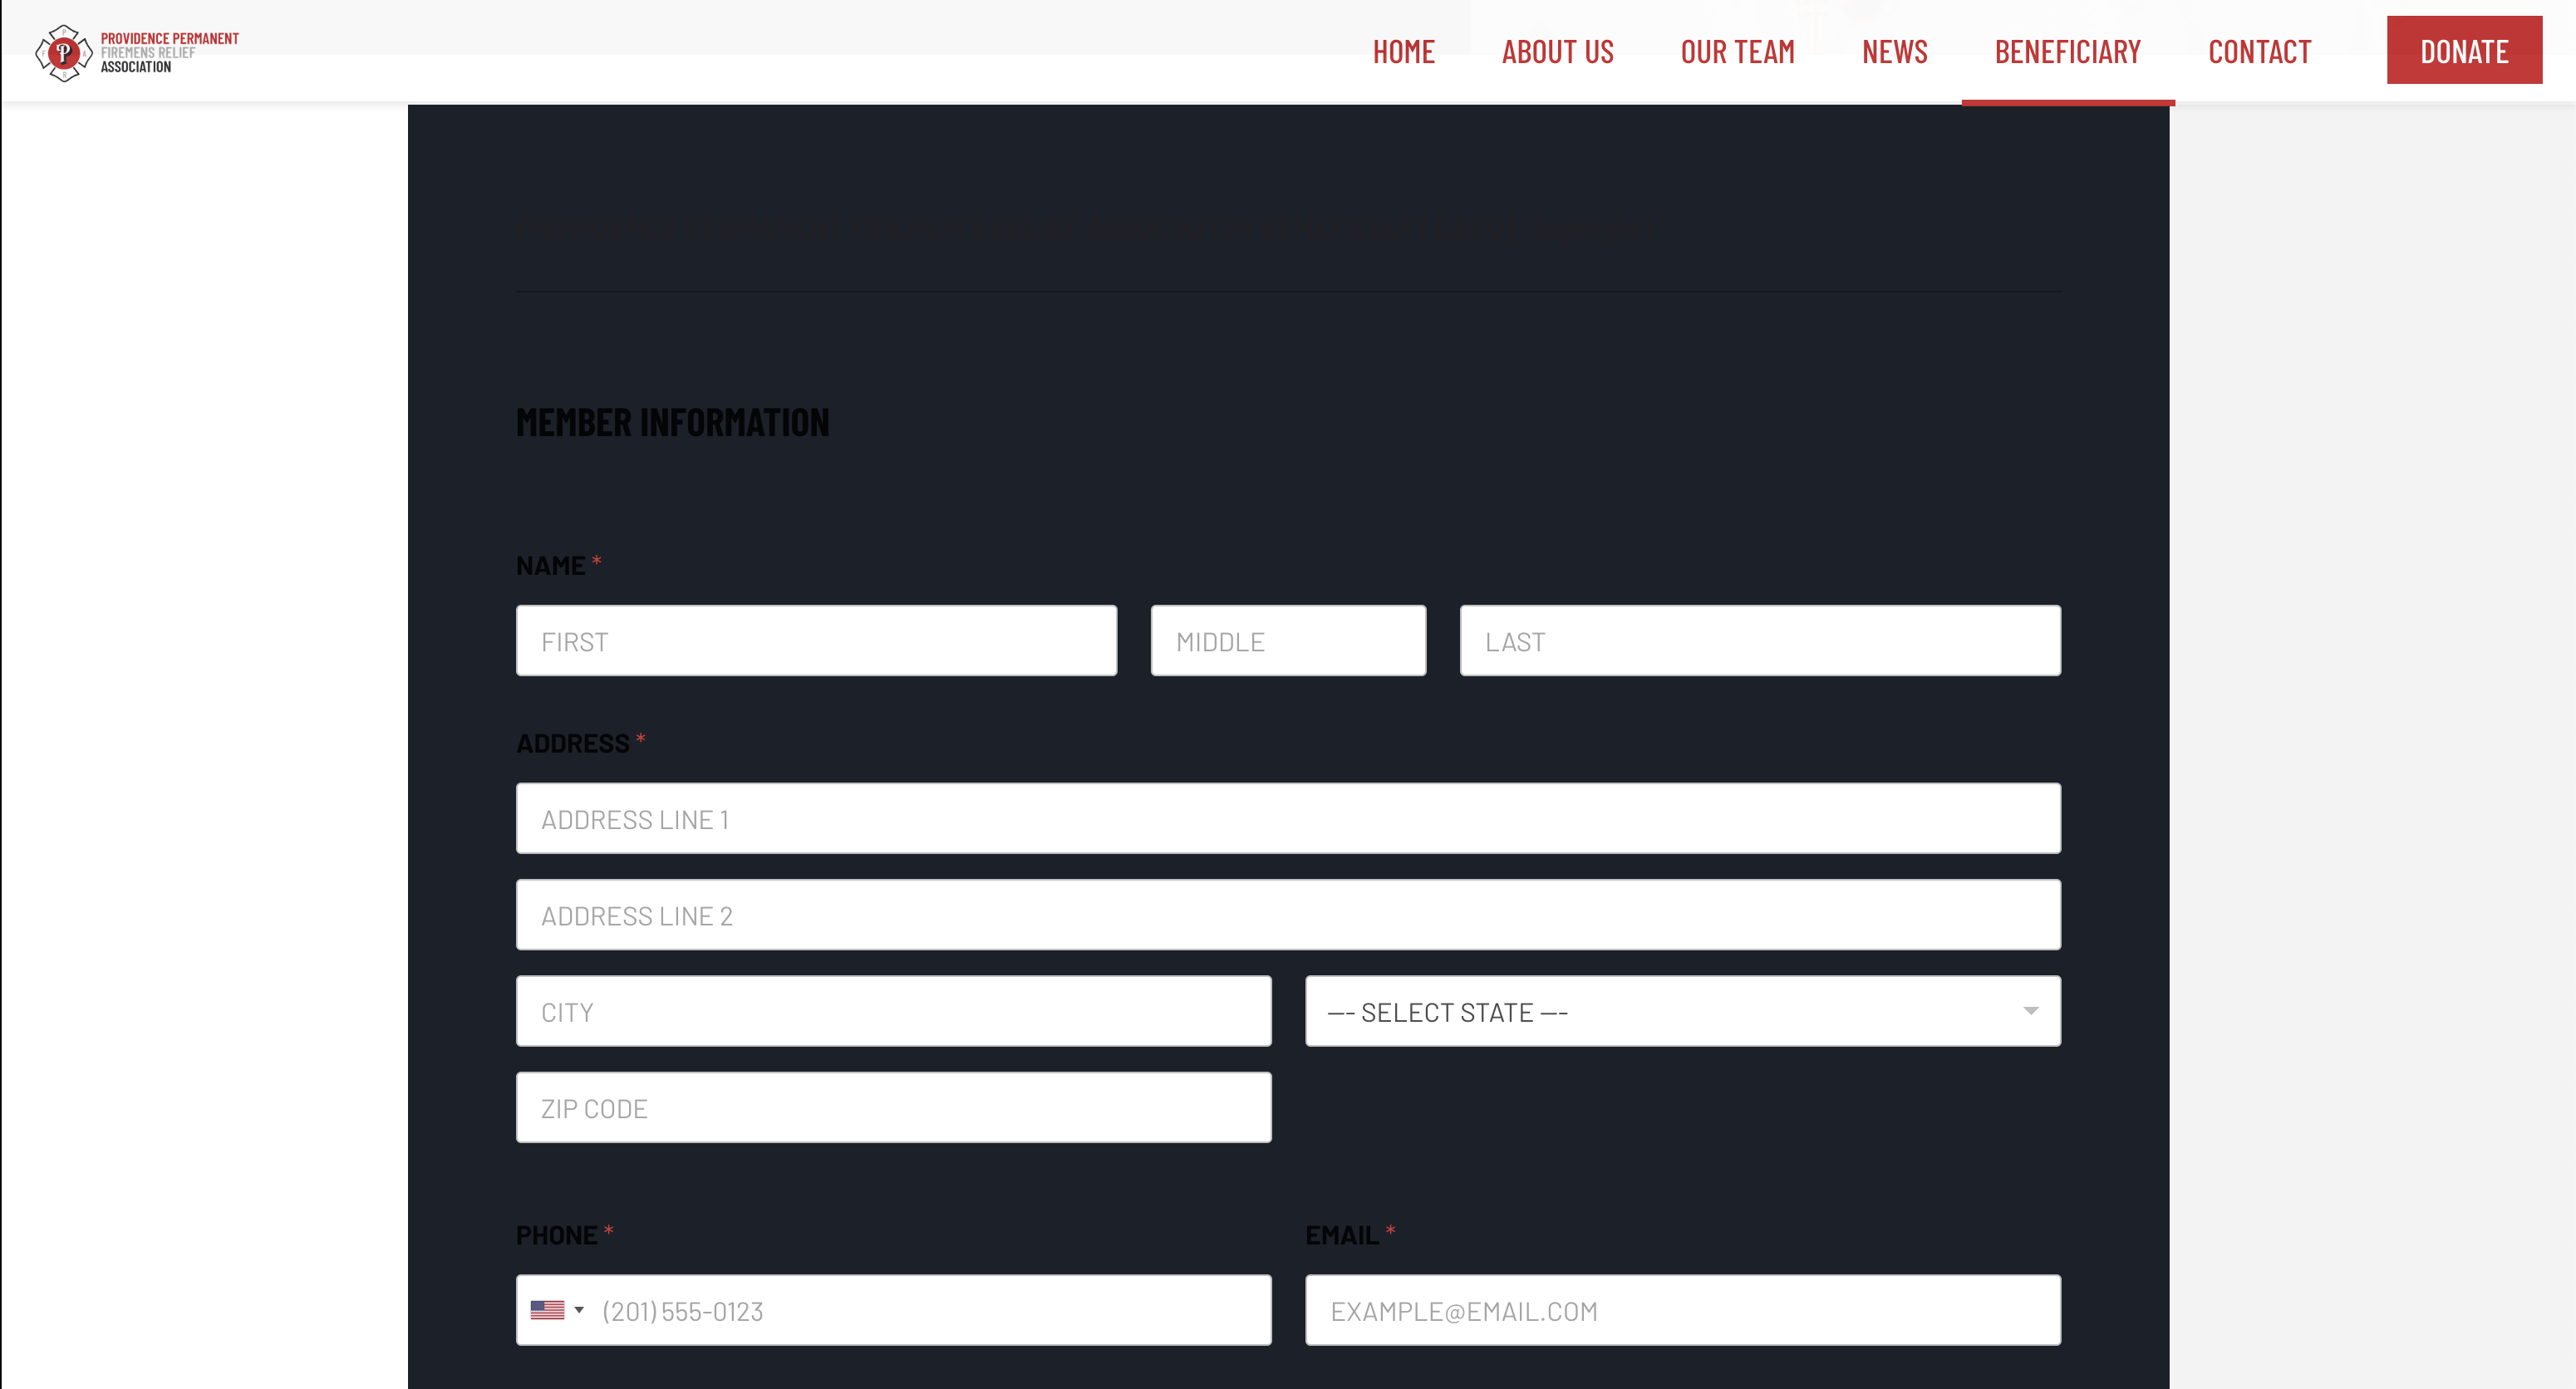Image resolution: width=2576 pixels, height=1389 pixels.
Task: Click the NEWS navigation item
Action: click(x=1895, y=50)
